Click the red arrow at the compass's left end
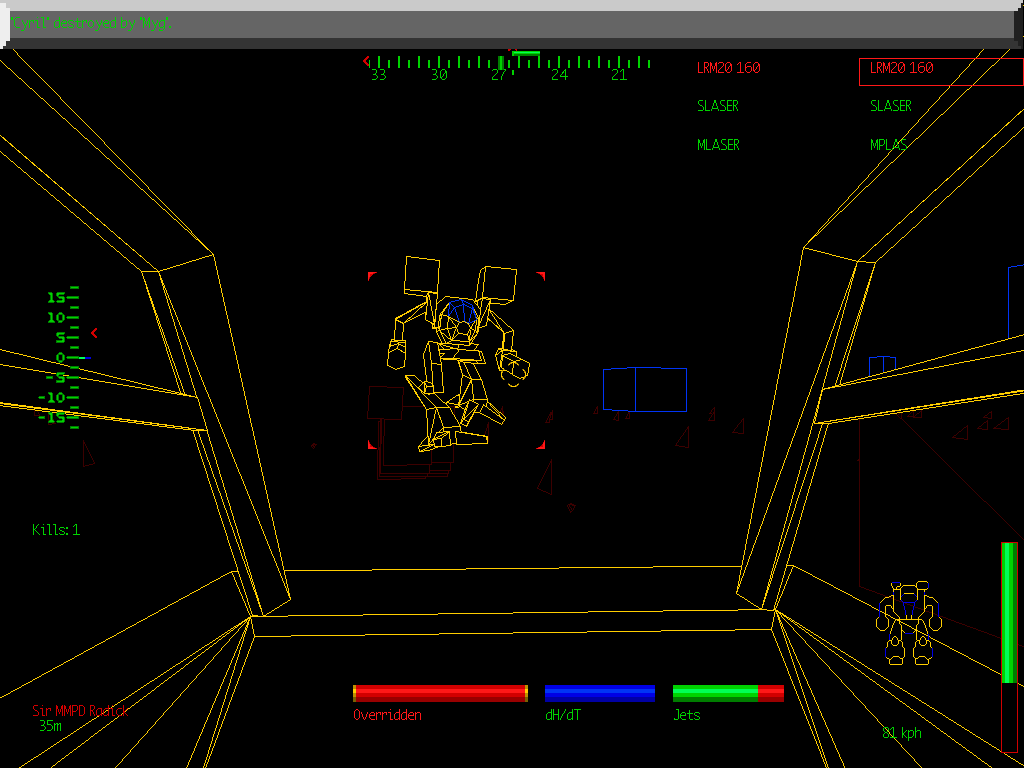 coord(367,61)
